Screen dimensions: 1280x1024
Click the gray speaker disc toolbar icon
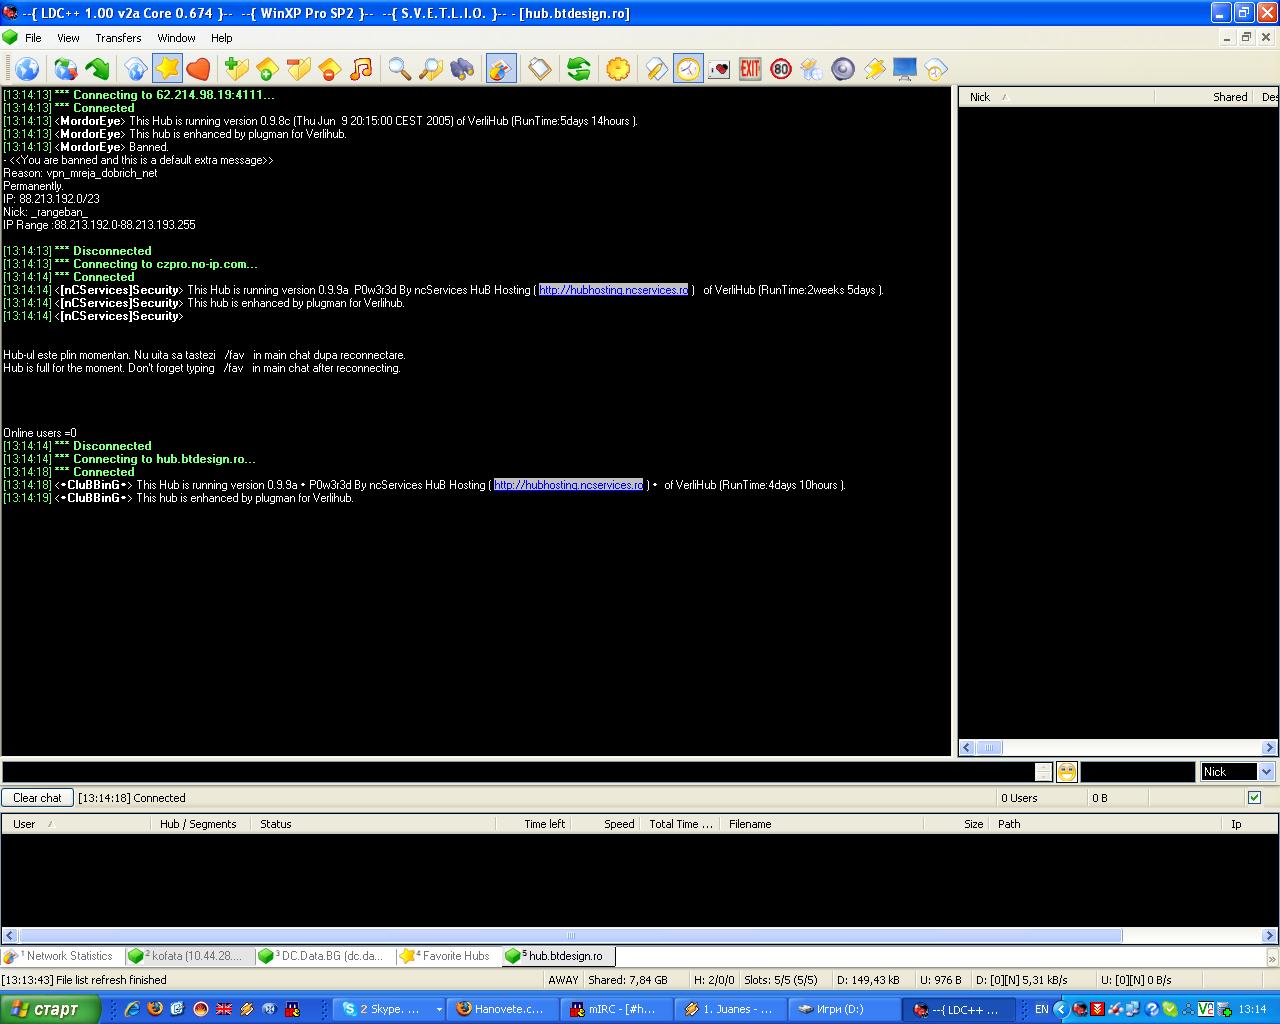coord(843,68)
